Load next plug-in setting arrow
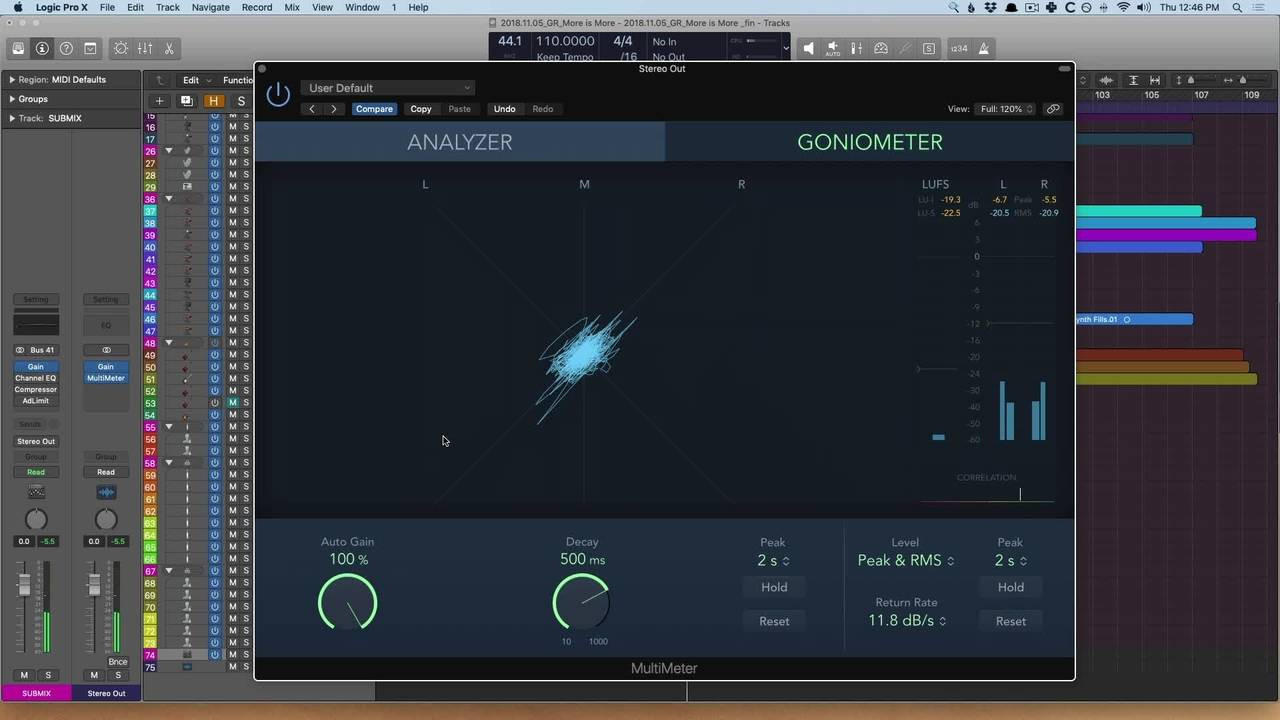The width and height of the screenshot is (1280, 720). click(x=334, y=109)
